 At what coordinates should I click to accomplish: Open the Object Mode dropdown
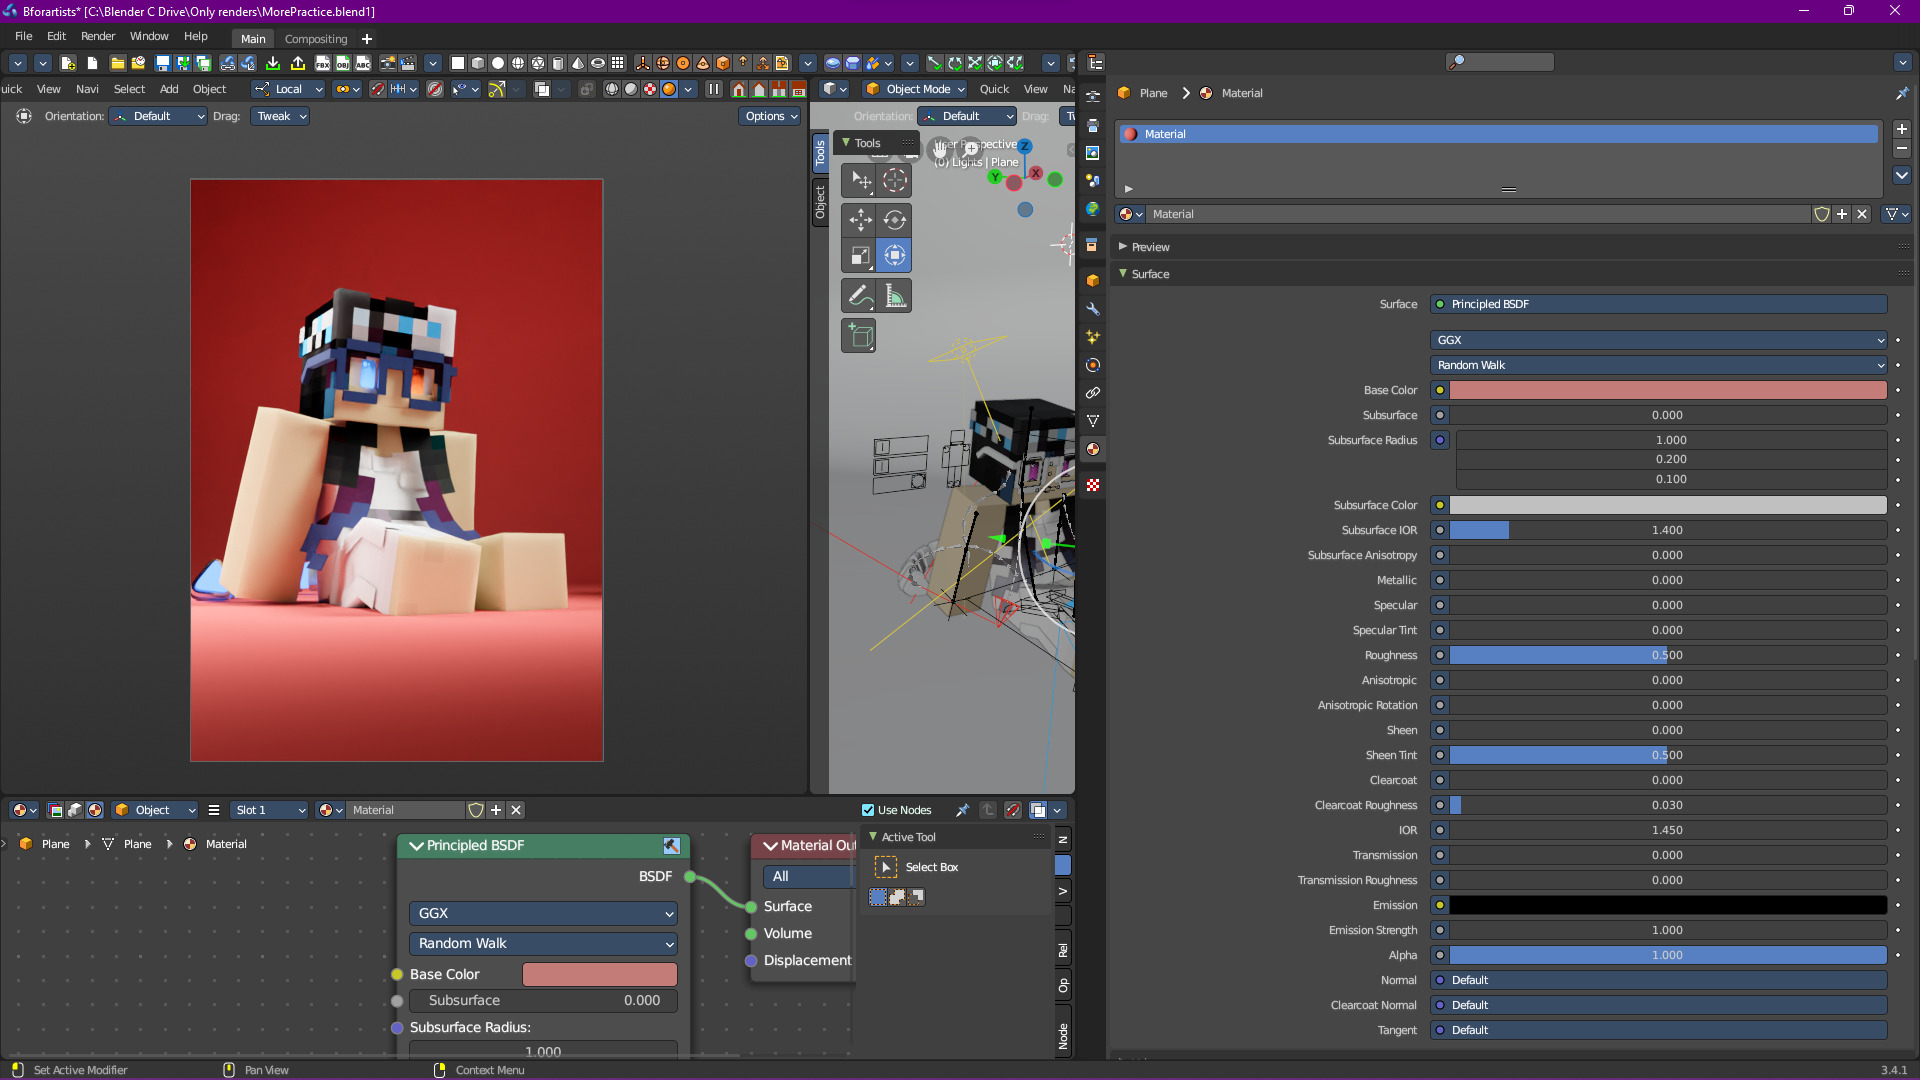click(916, 89)
